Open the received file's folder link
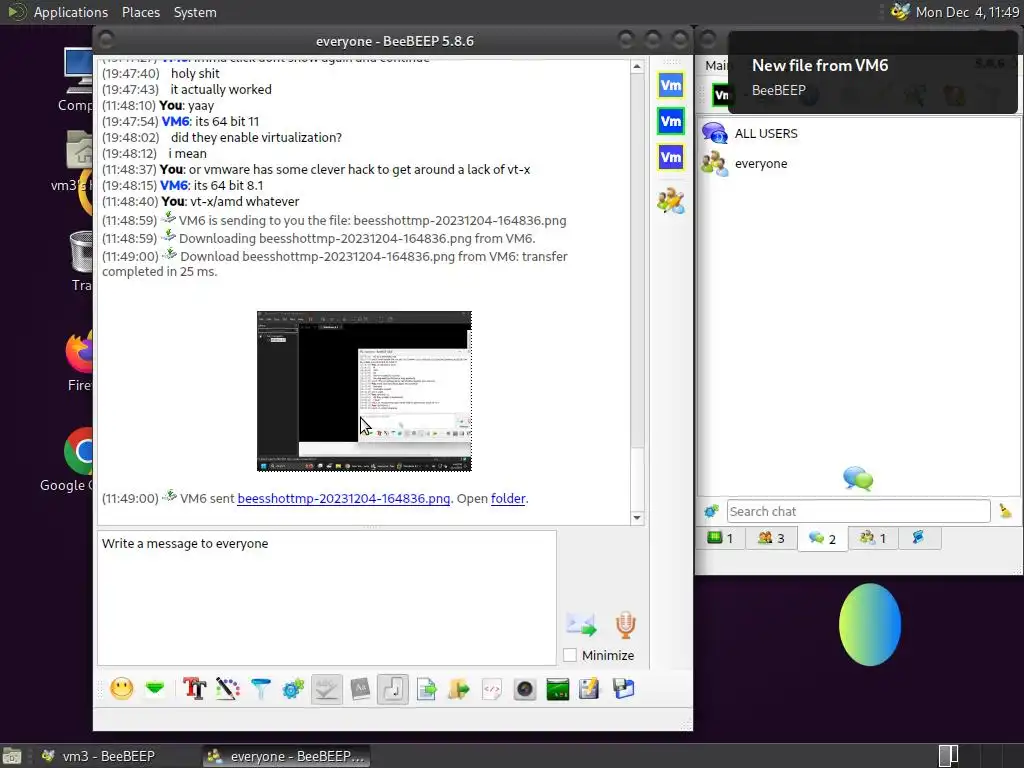The width and height of the screenshot is (1024, 768). 508,498
